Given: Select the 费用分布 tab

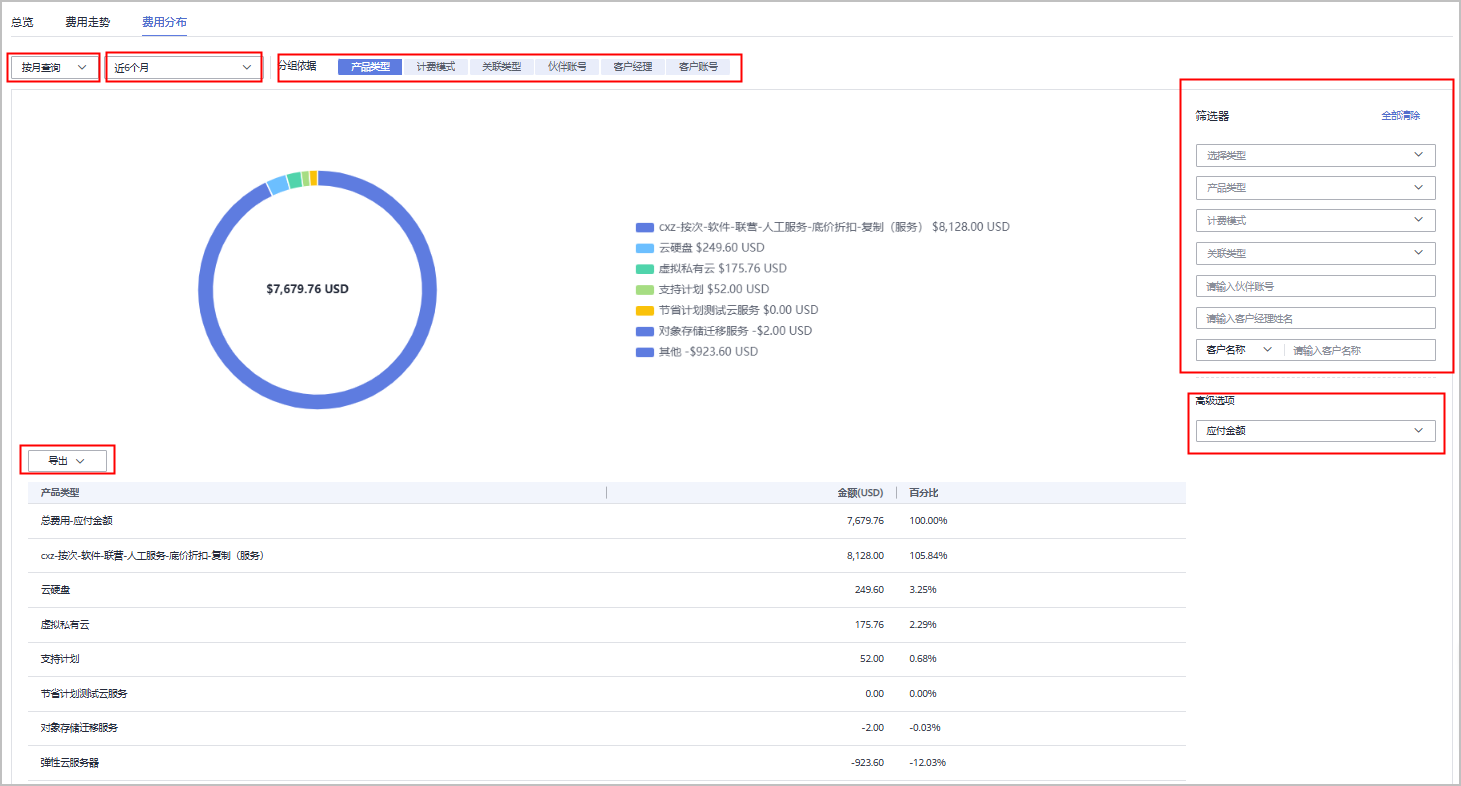Looking at the screenshot, I should click(164, 22).
